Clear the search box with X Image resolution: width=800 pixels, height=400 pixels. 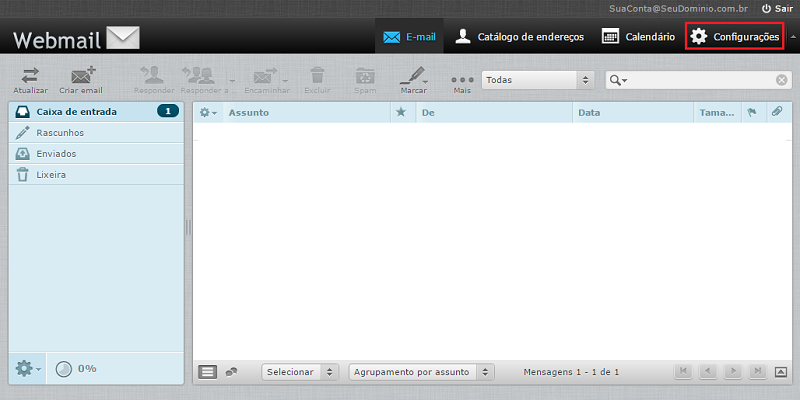782,80
